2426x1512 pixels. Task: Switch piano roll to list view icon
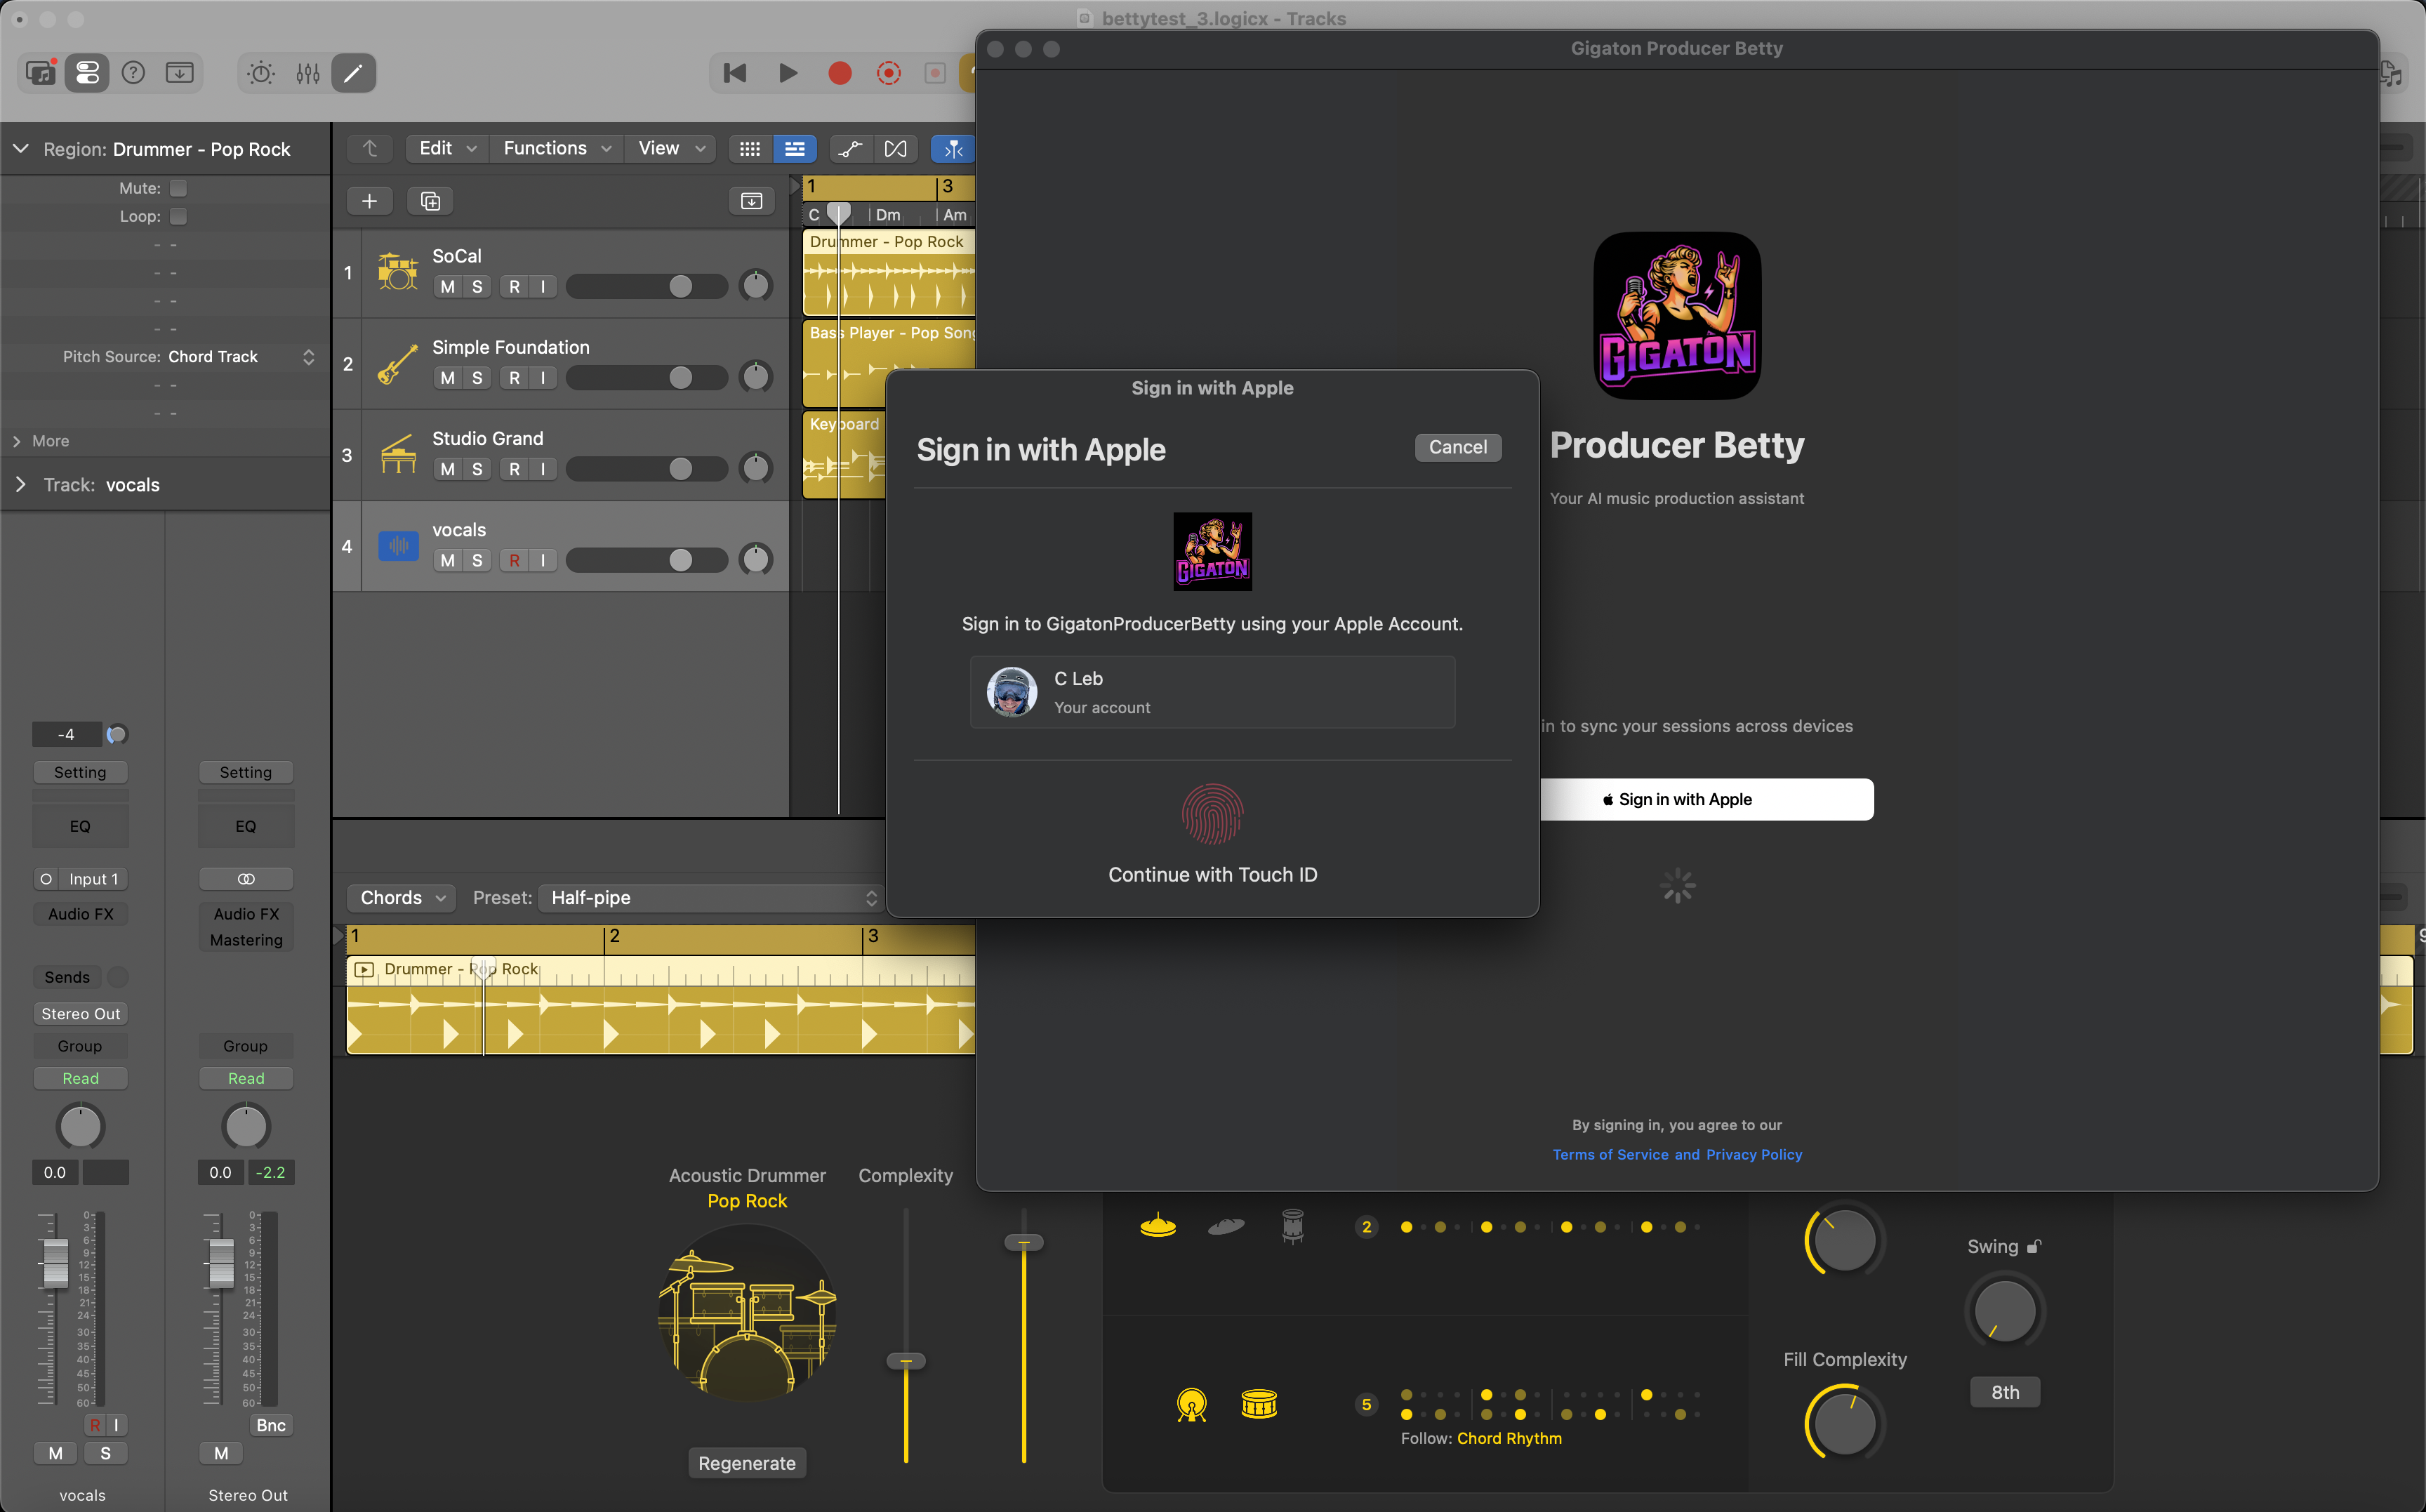pos(795,148)
